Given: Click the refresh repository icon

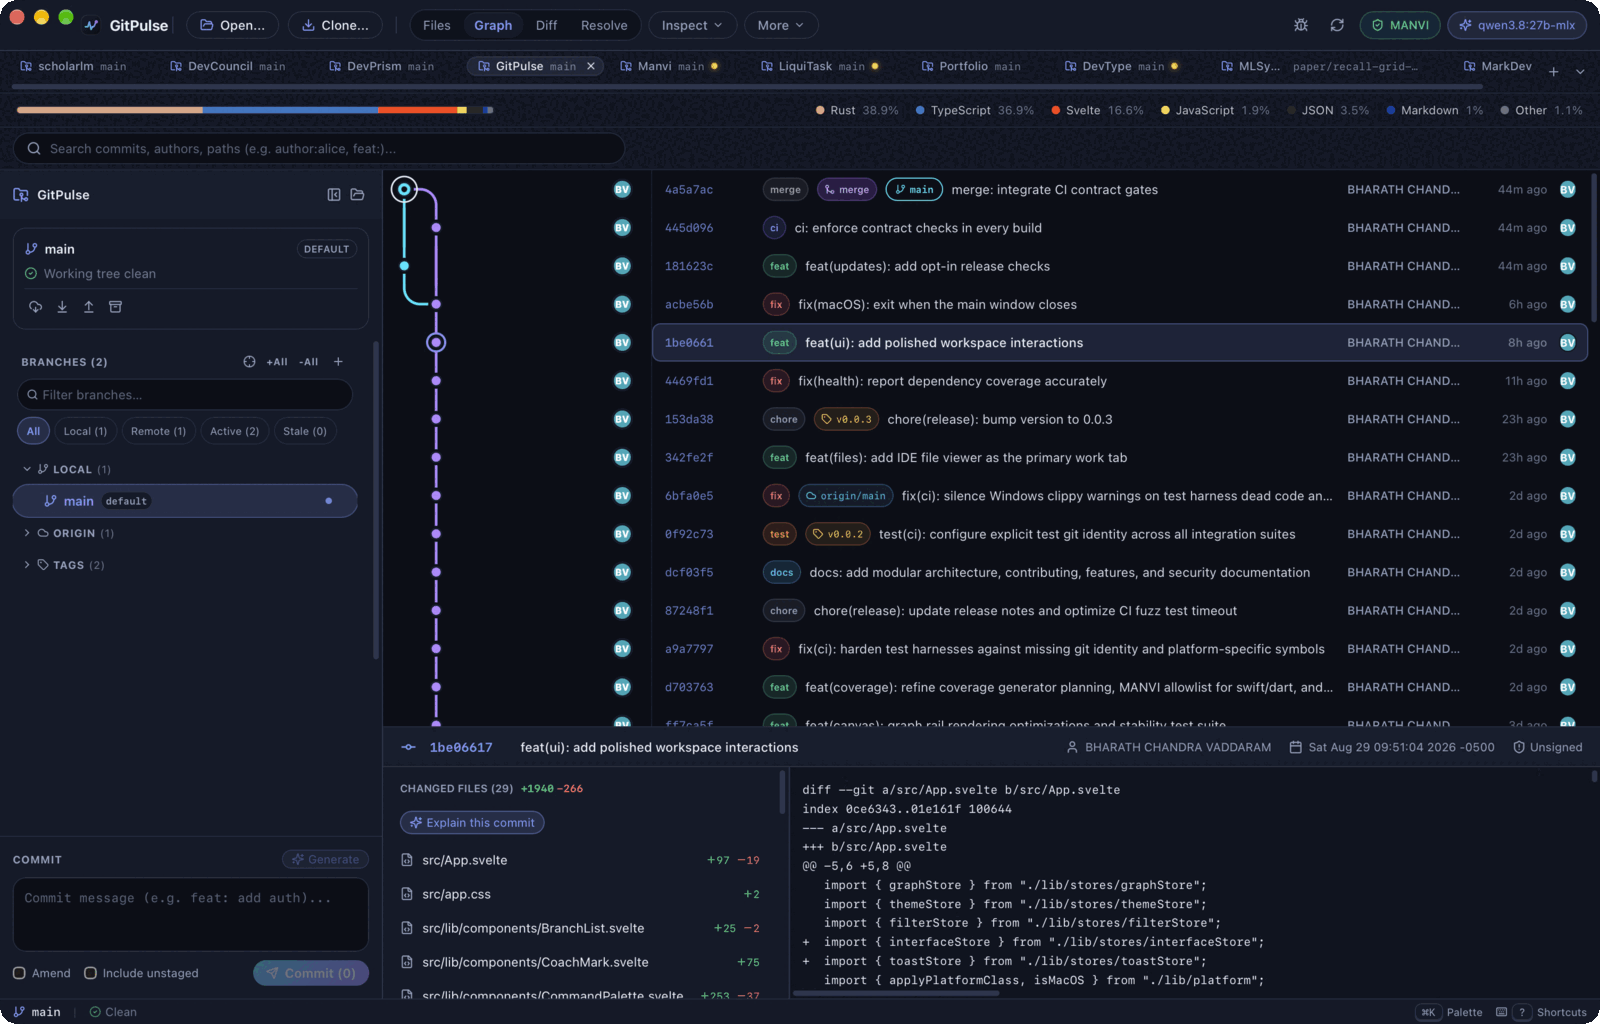Looking at the screenshot, I should pos(1337,25).
